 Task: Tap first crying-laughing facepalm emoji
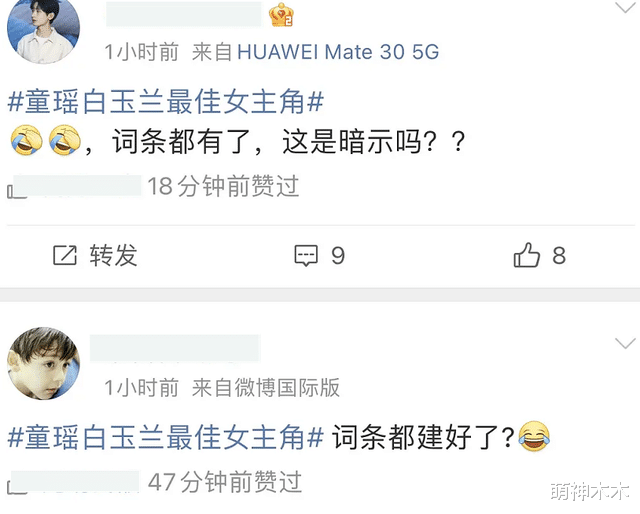point(27,140)
